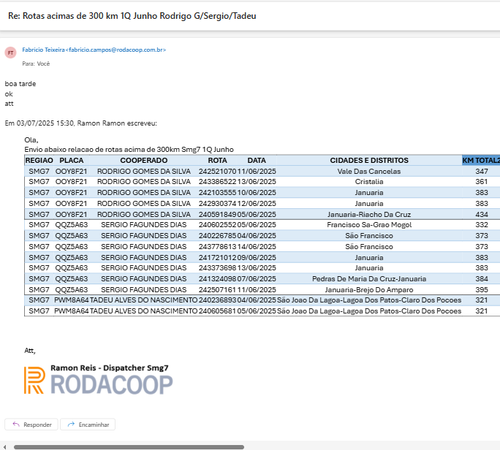Viewport: 500px width, 450px height.
Task: Click the Encaminhar button
Action: click(88, 424)
